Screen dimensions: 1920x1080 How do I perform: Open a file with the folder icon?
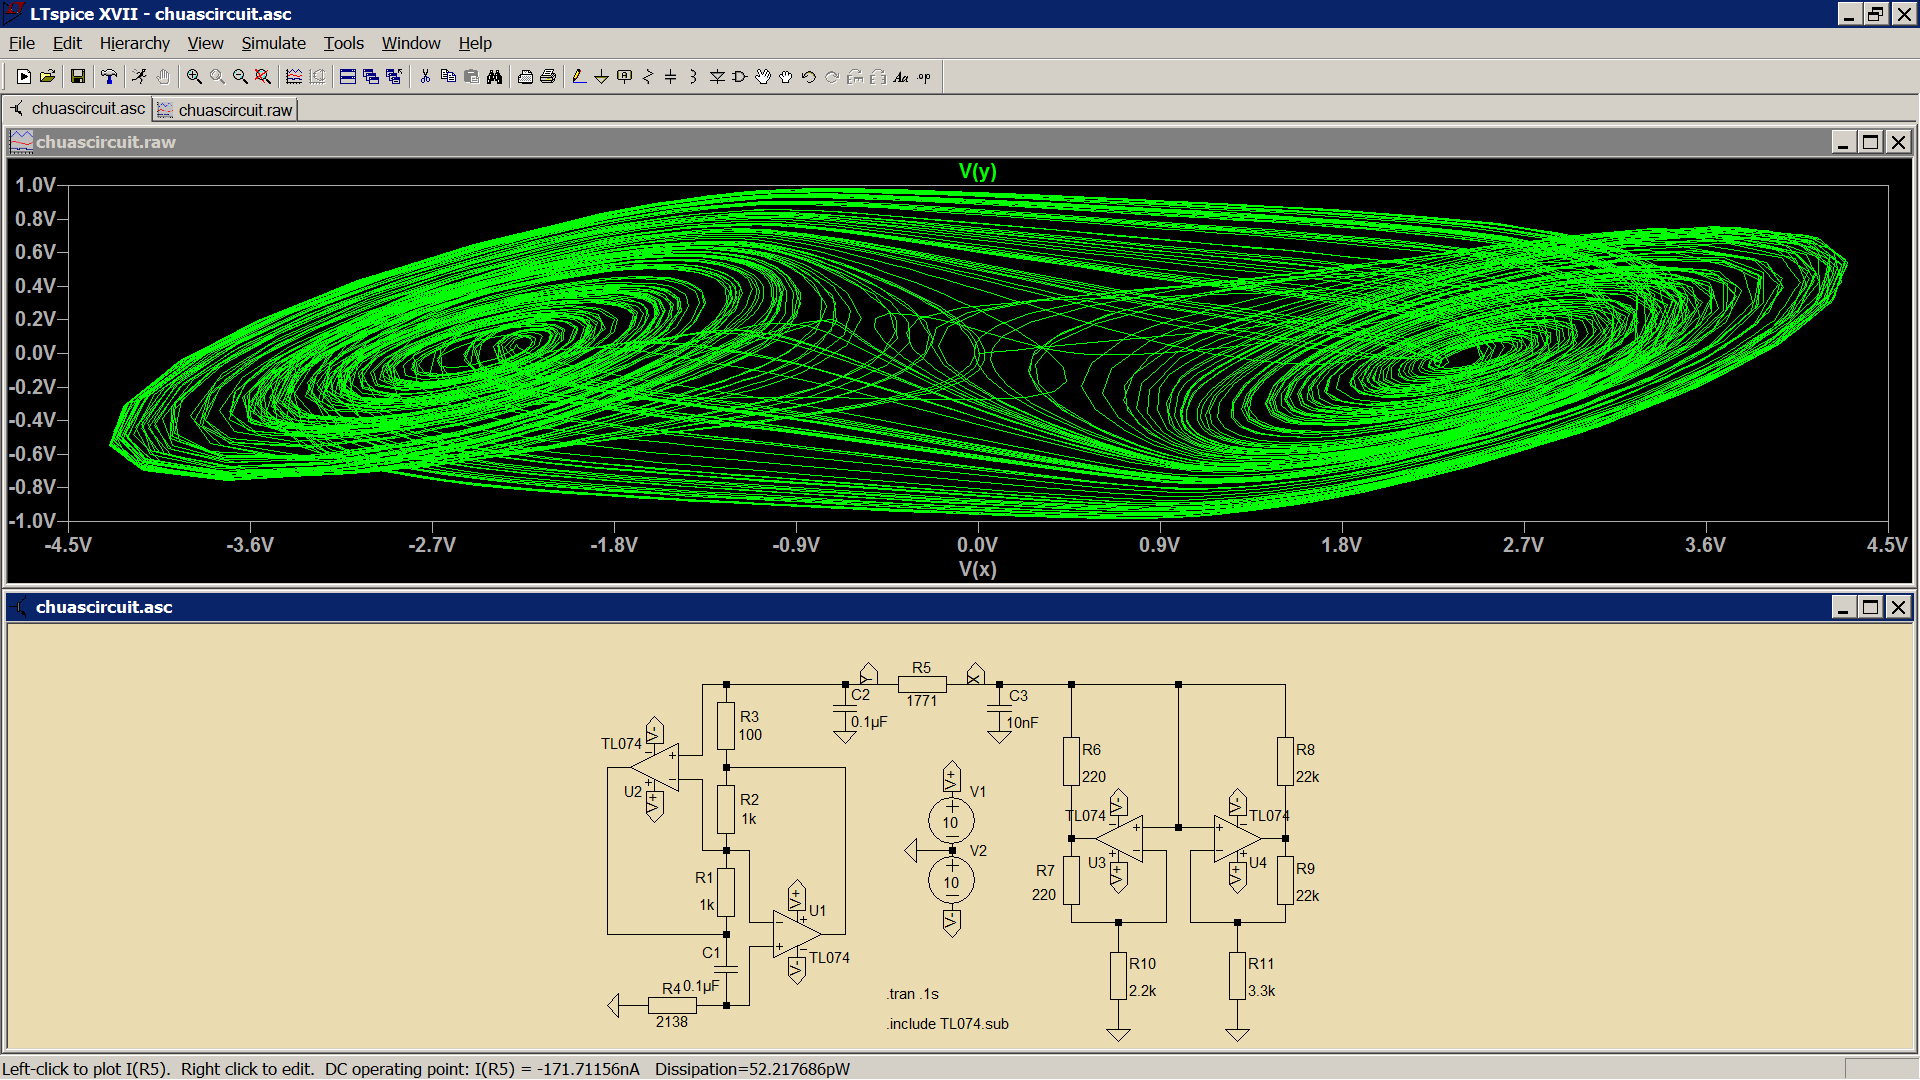point(47,76)
